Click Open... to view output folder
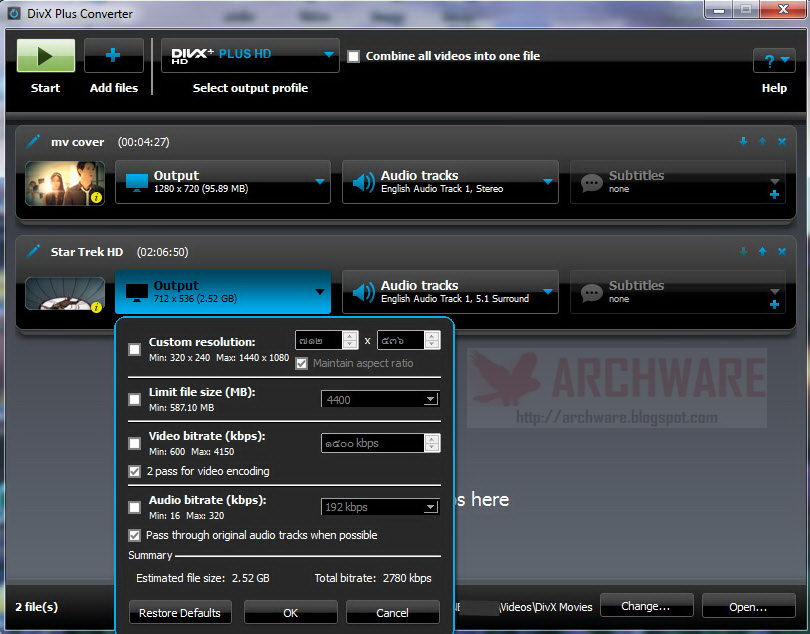Viewport: 810px width, 634px height. 748,606
